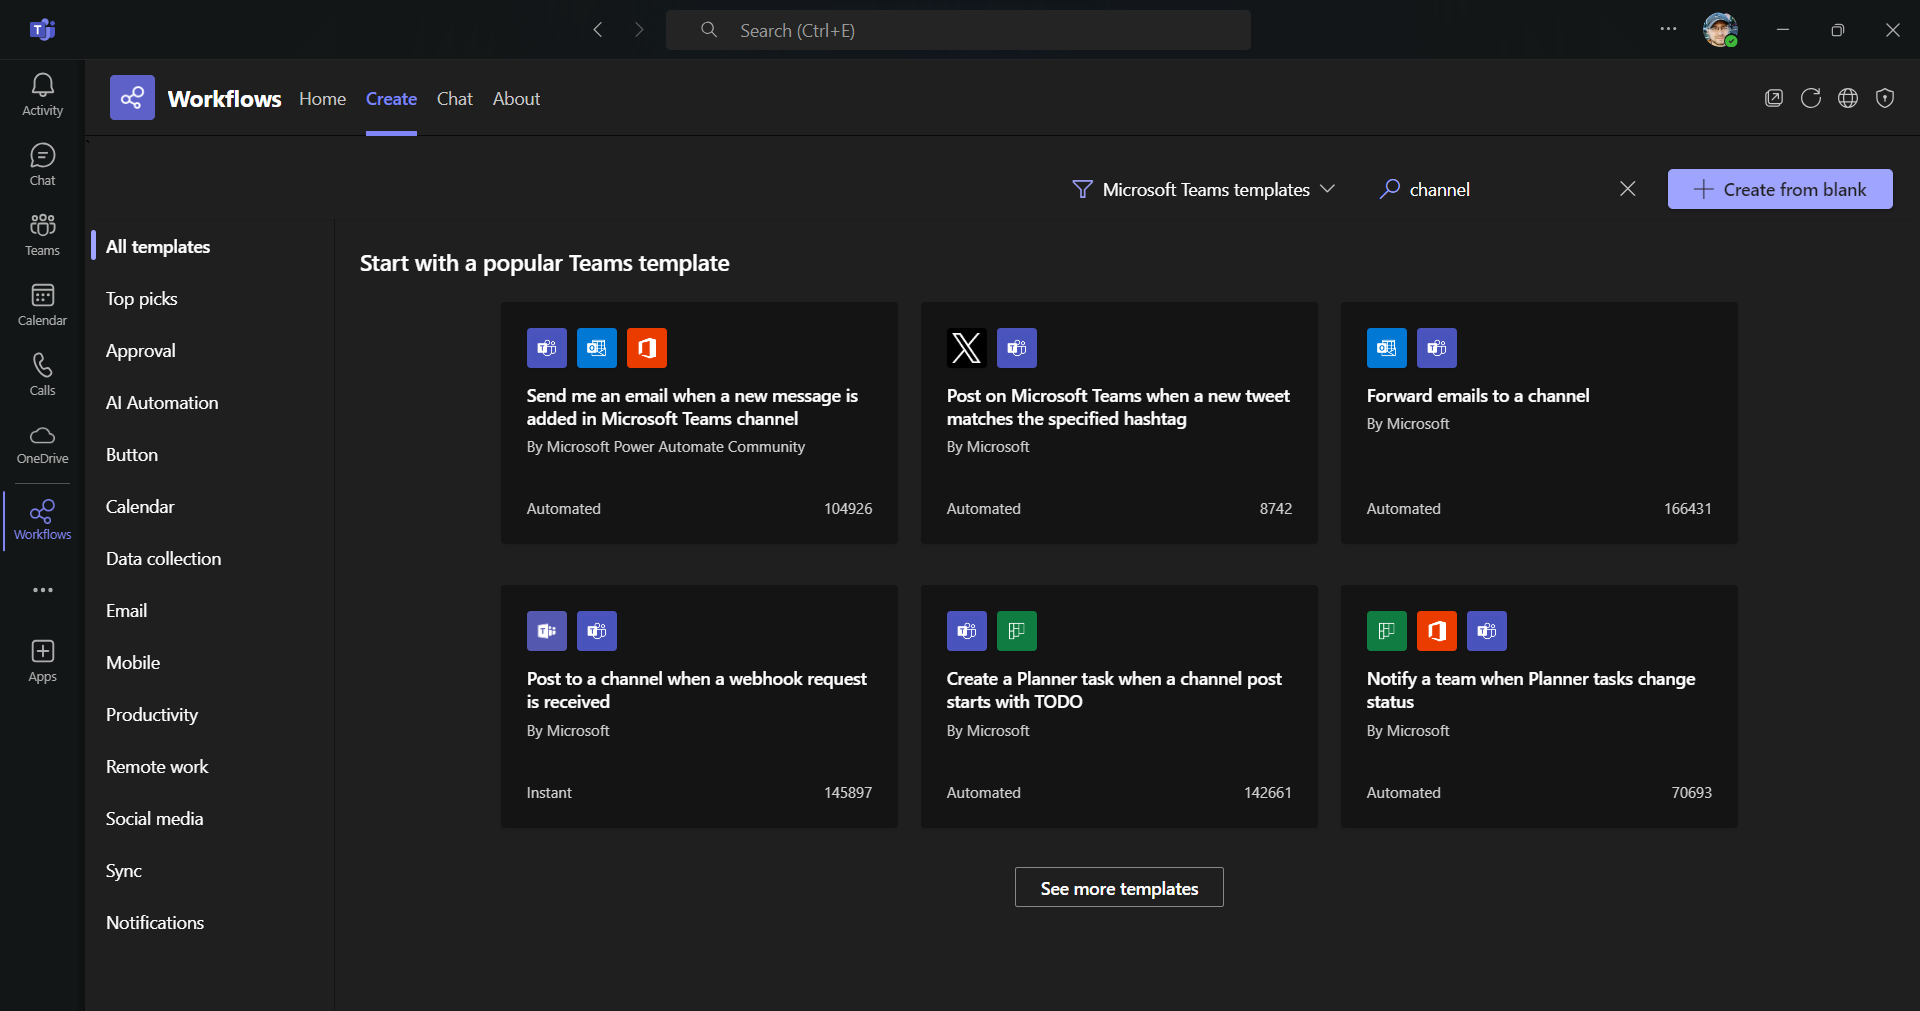The height and width of the screenshot is (1011, 1920).
Task: Click the refresh icon in header
Action: click(1810, 98)
